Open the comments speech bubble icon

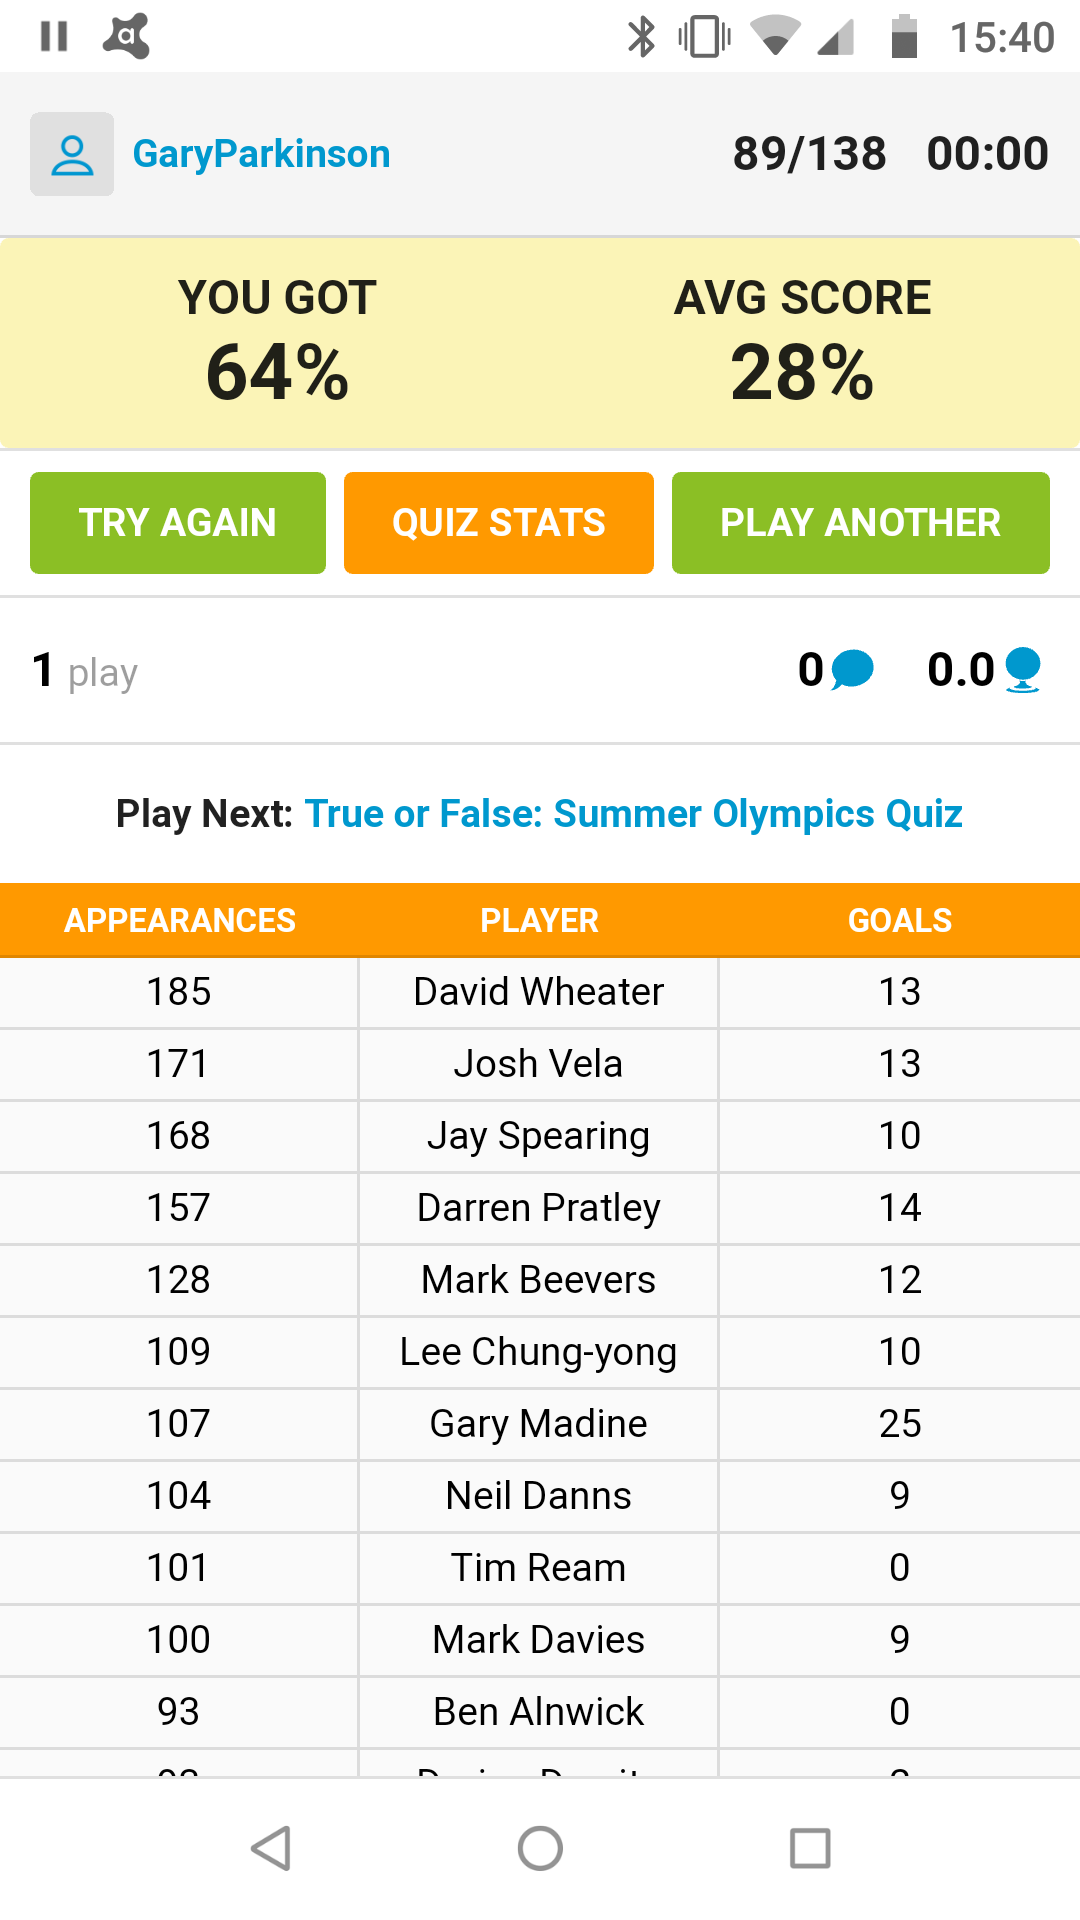click(852, 669)
